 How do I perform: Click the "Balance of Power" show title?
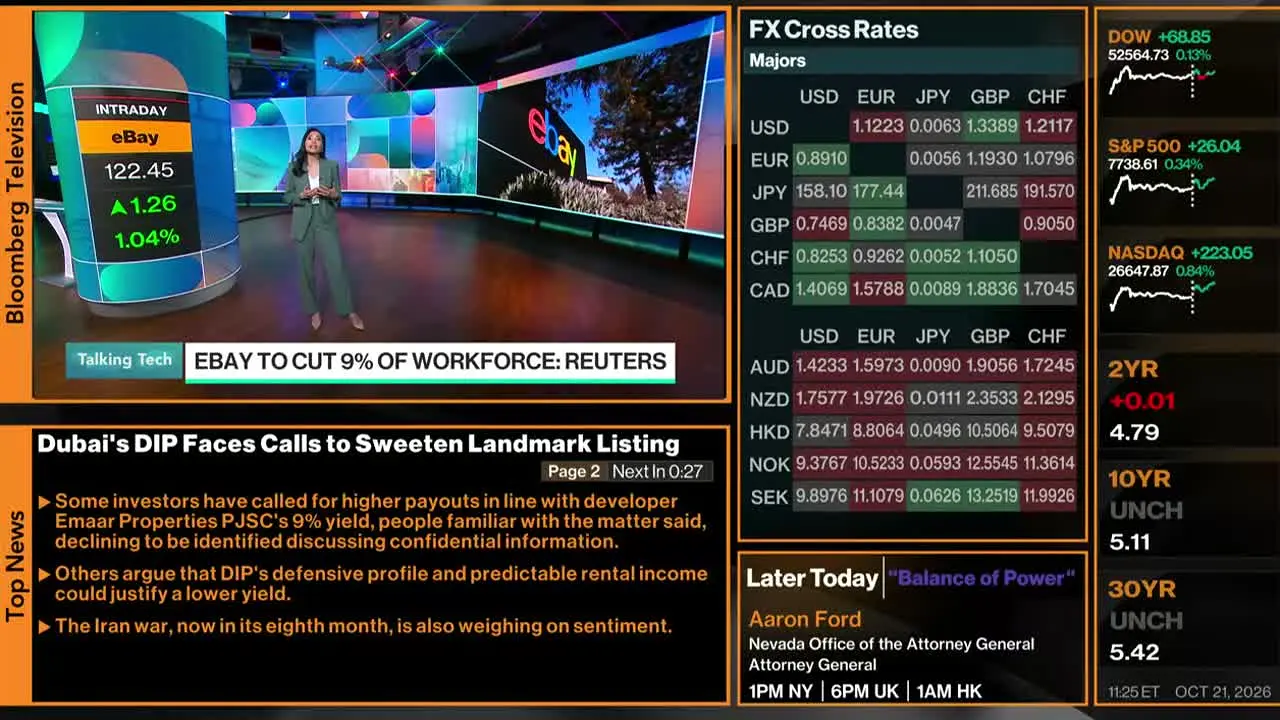[981, 578]
